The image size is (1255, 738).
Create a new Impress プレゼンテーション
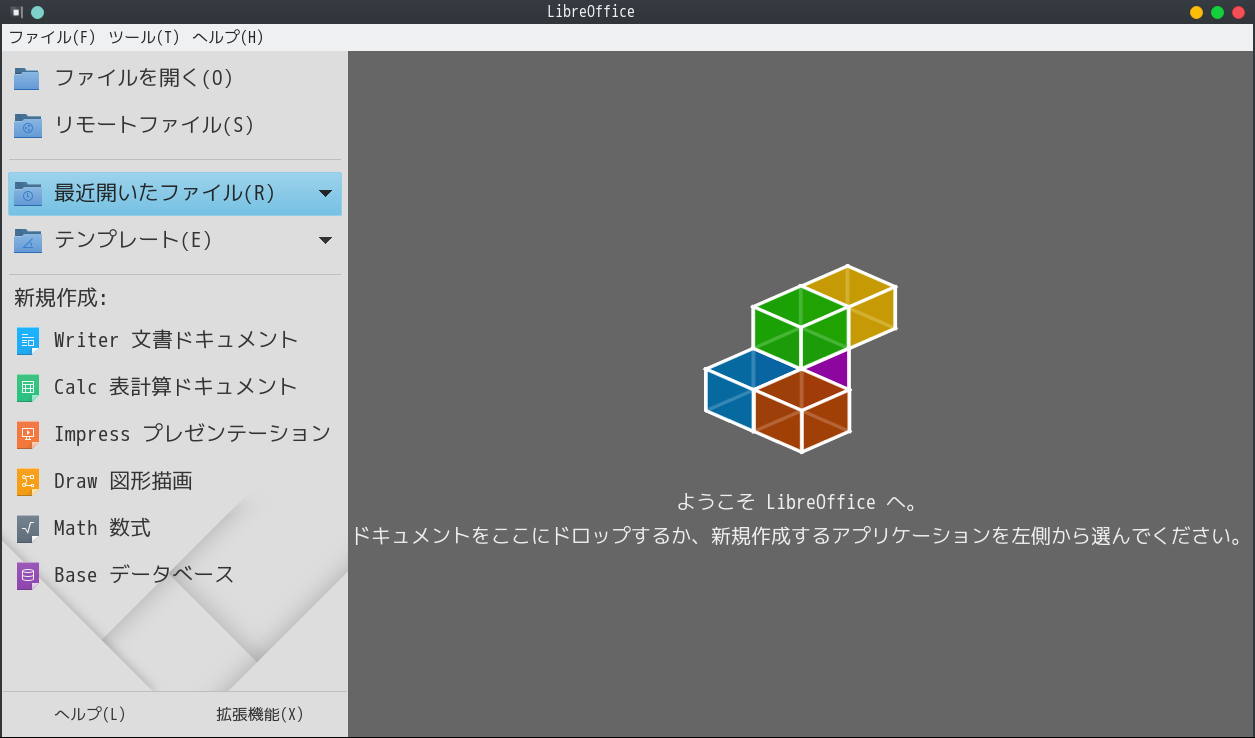pos(174,434)
